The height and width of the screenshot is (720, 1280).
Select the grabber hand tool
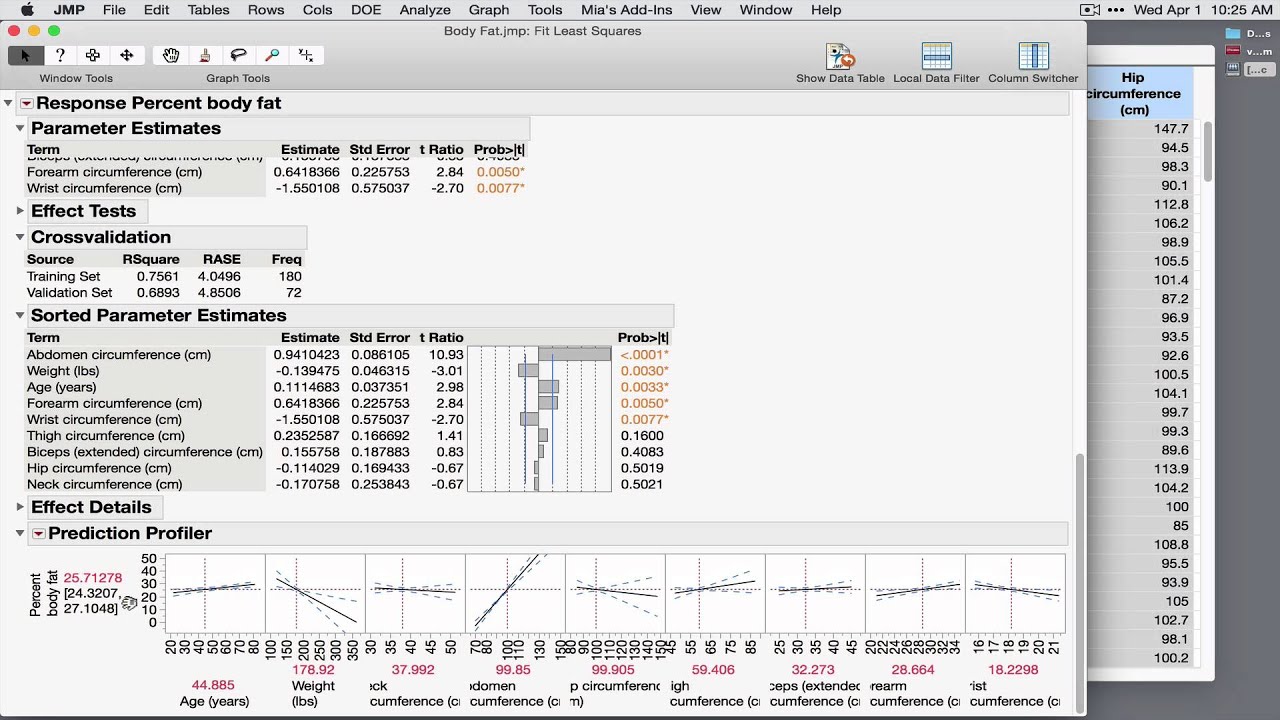click(x=171, y=55)
